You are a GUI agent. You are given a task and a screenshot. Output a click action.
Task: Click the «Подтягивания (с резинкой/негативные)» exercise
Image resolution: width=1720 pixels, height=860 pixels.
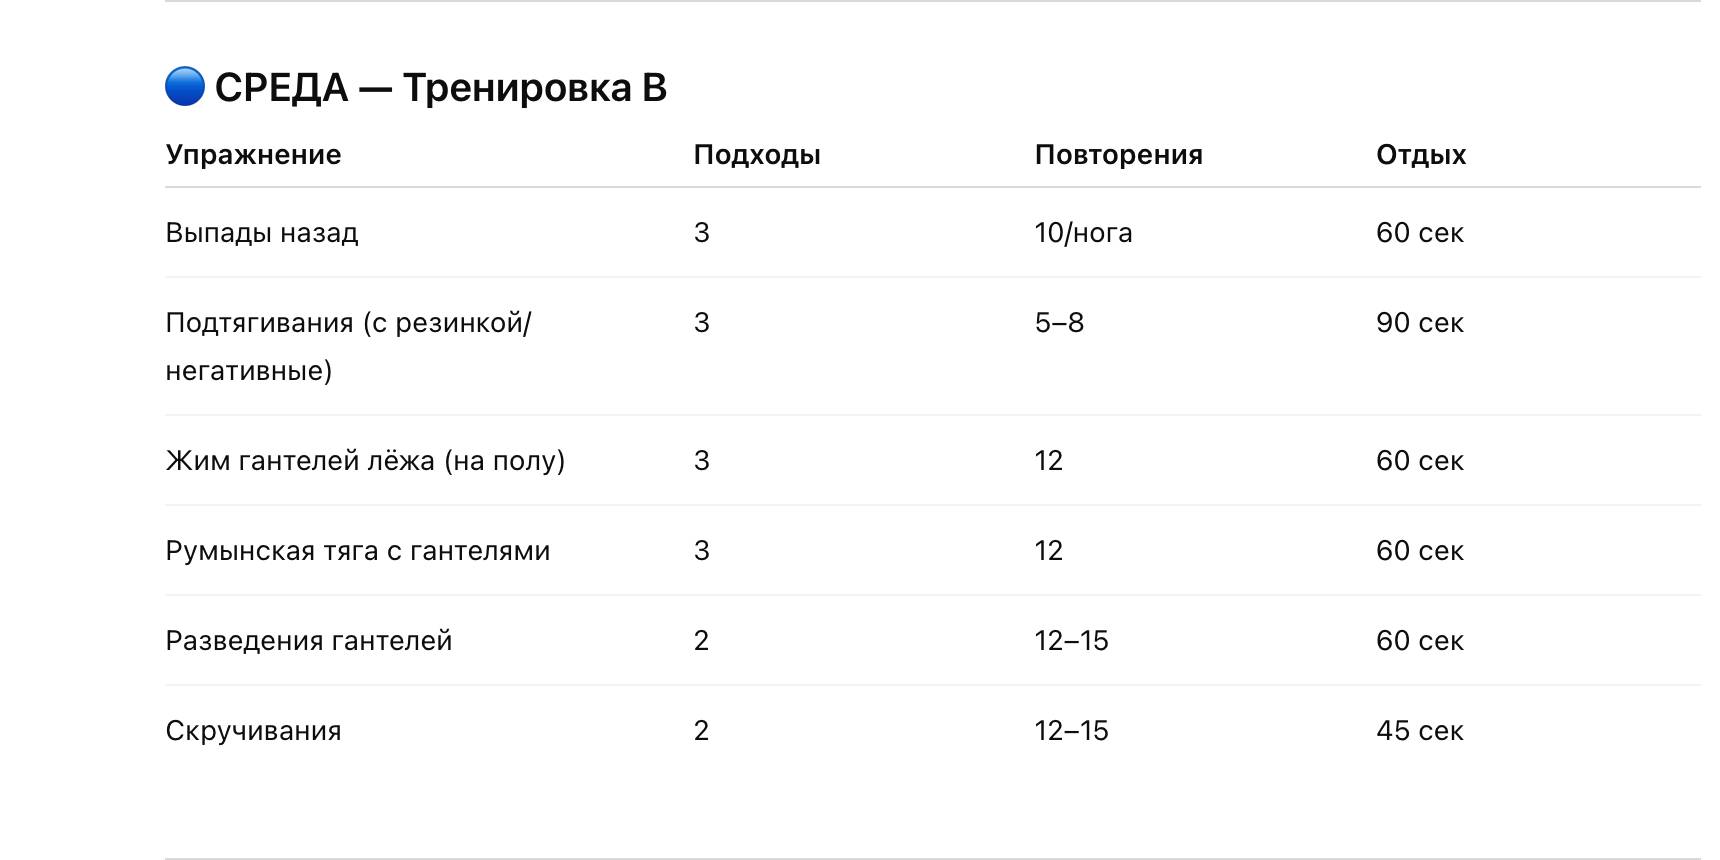348,346
